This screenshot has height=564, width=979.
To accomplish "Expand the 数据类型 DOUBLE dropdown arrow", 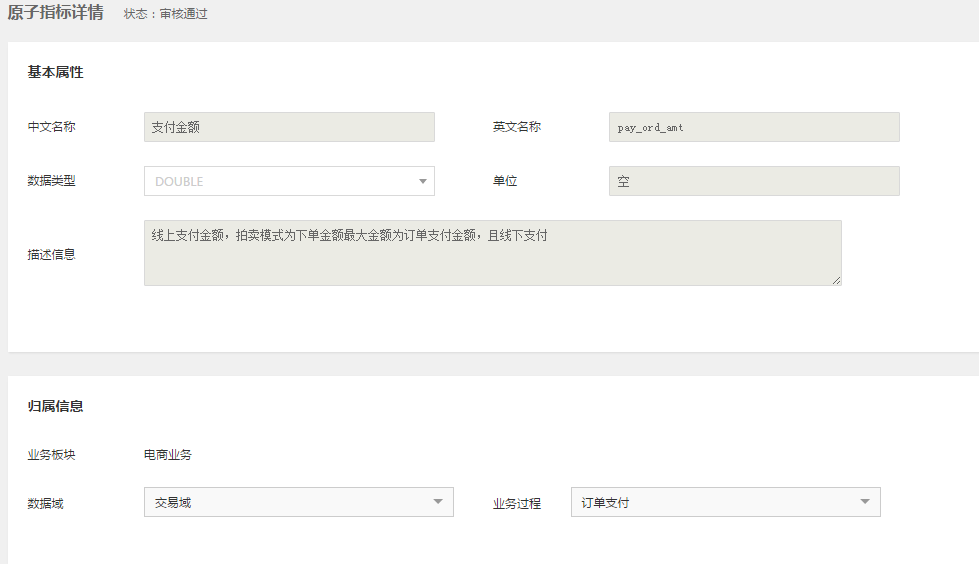I will [423, 181].
